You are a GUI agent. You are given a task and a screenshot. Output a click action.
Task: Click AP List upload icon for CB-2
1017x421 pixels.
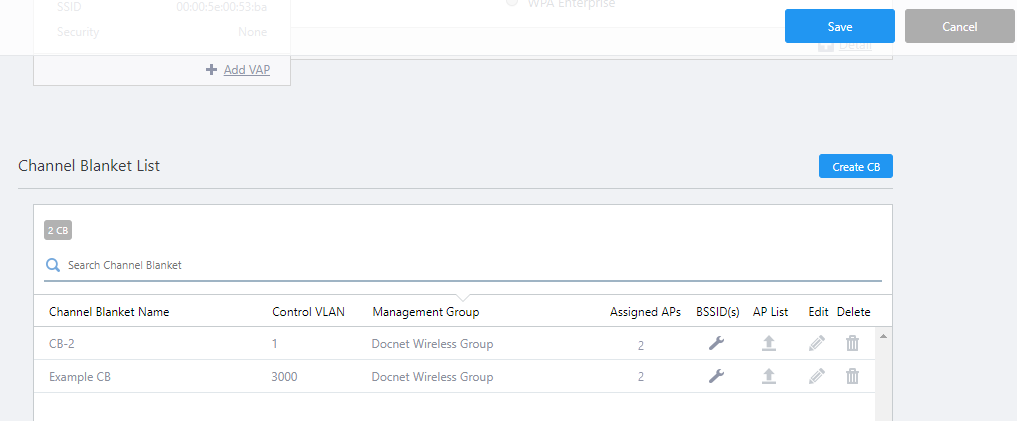769,344
